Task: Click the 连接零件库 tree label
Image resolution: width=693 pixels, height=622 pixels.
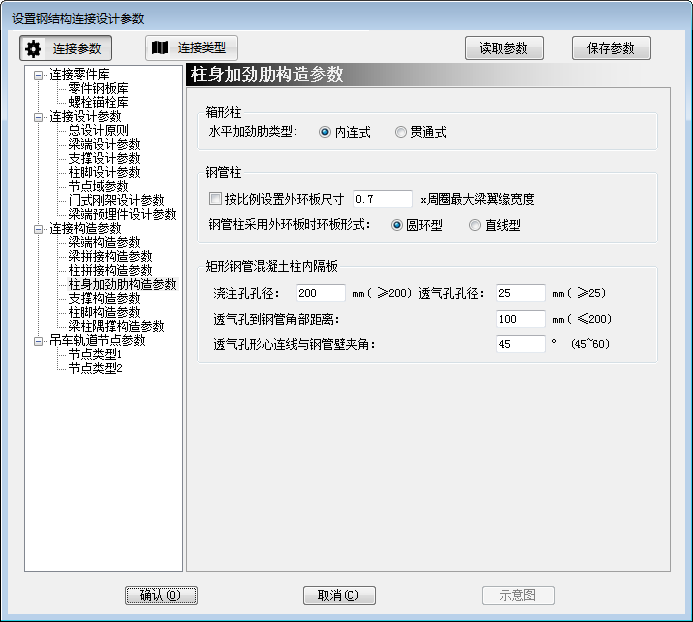Action: 79,74
